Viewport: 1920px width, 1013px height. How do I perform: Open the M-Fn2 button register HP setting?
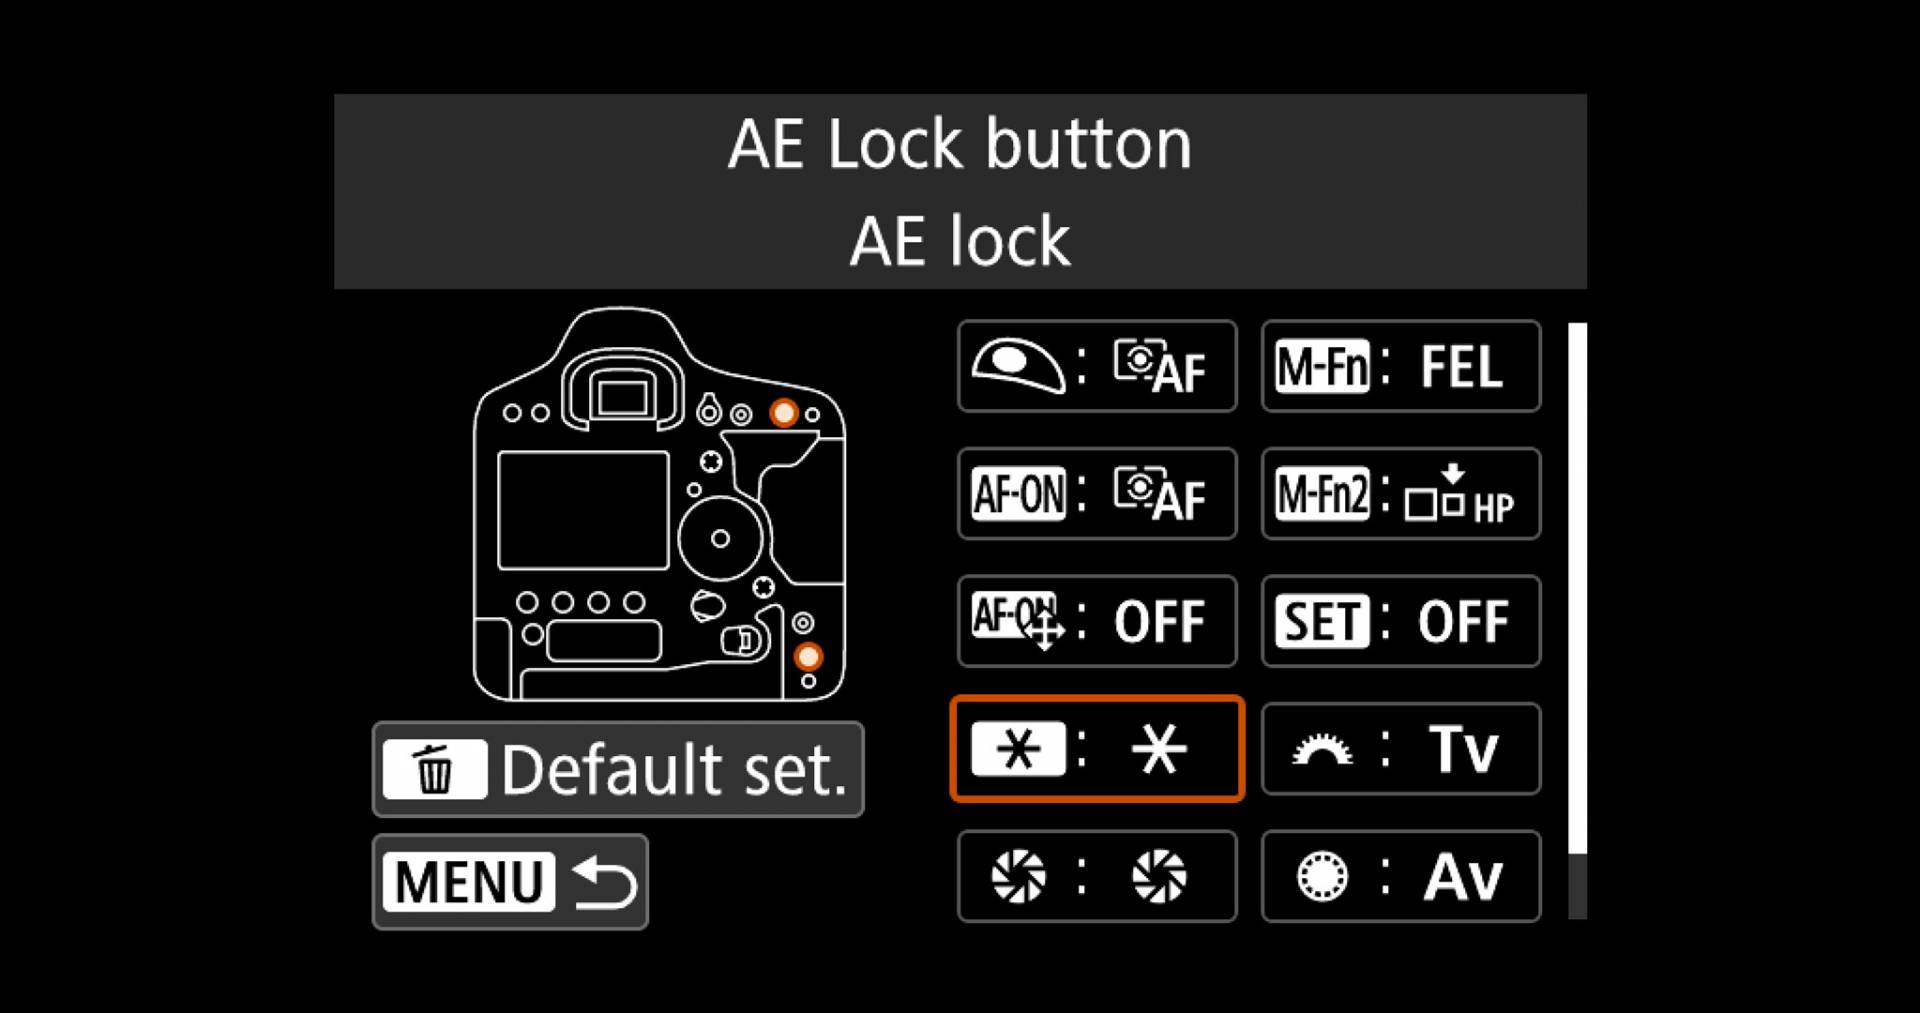(x=1401, y=494)
